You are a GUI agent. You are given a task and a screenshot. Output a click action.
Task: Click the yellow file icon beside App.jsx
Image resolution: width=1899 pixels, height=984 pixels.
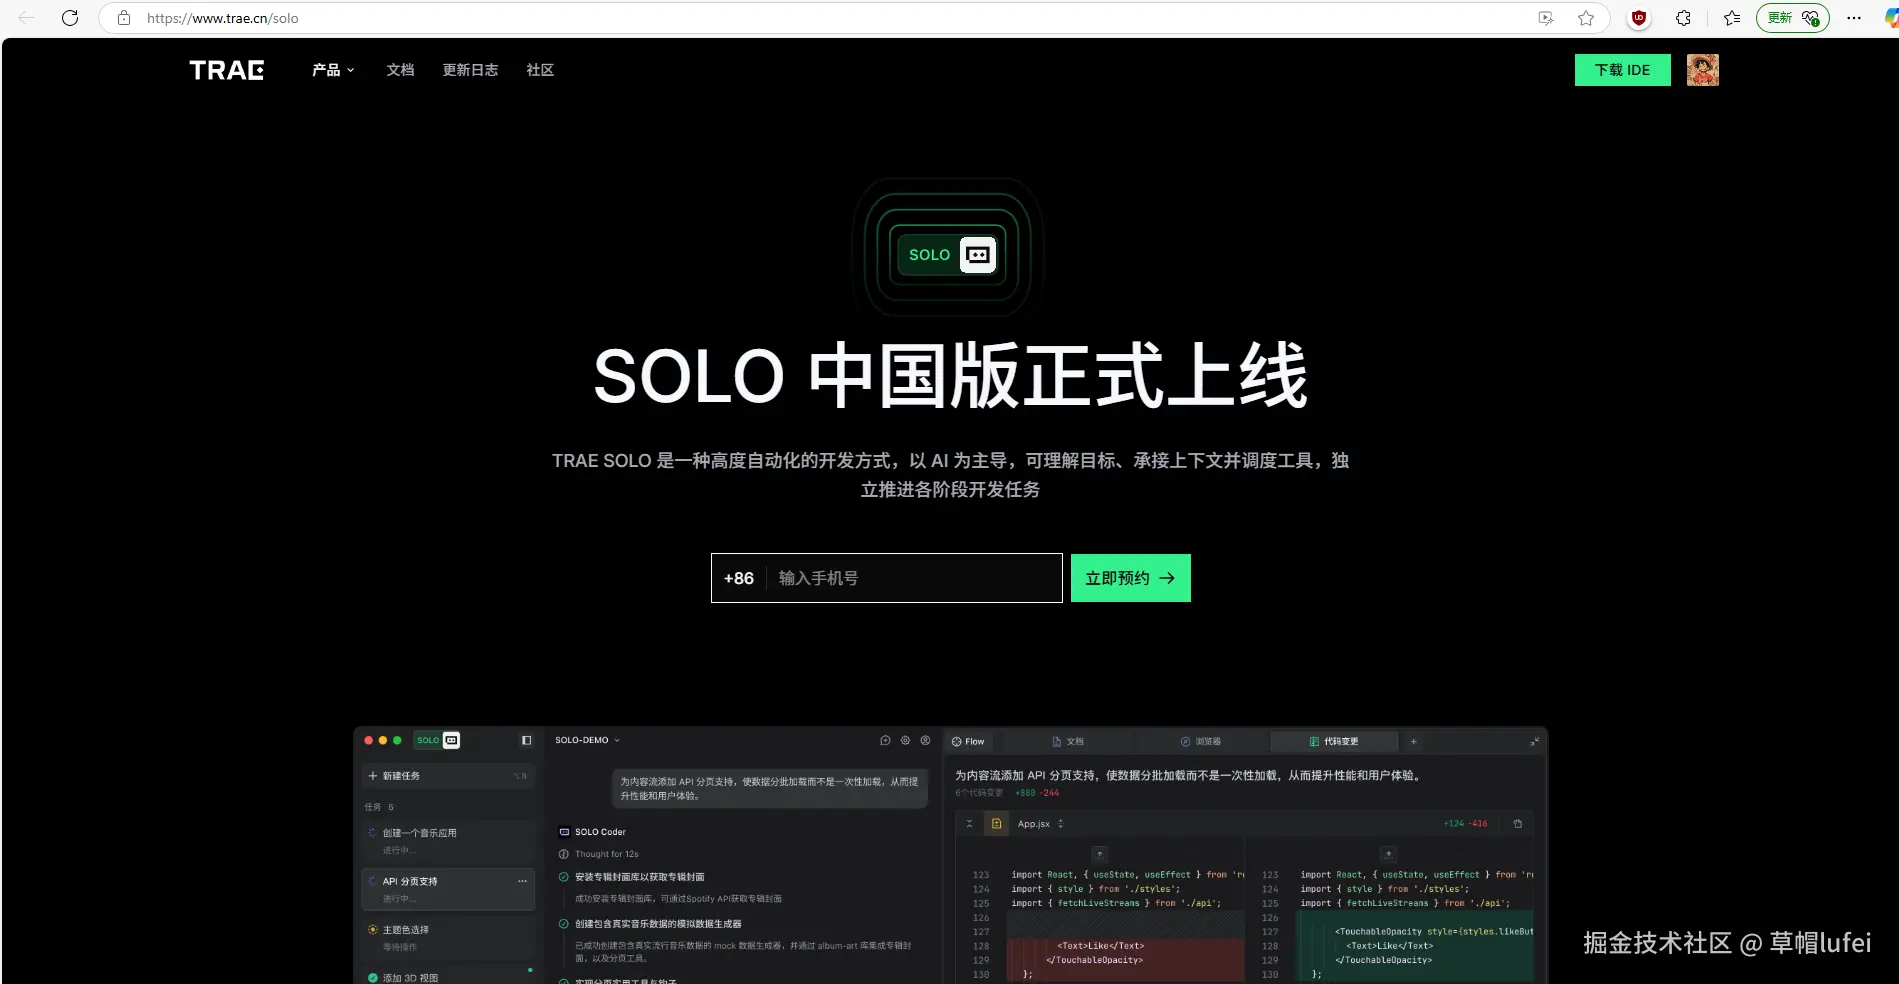996,824
